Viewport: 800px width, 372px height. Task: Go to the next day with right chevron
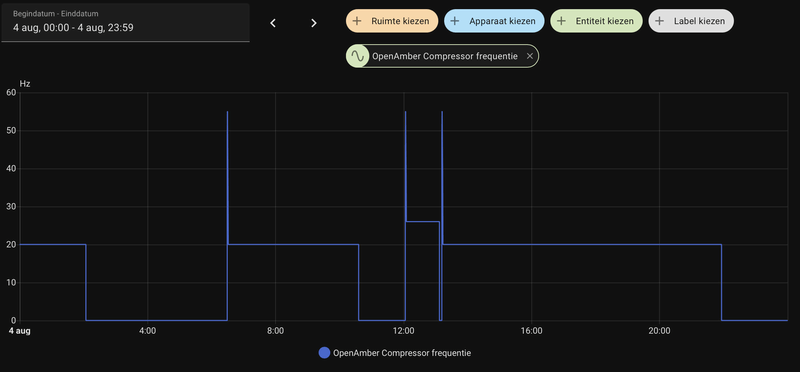[314, 23]
